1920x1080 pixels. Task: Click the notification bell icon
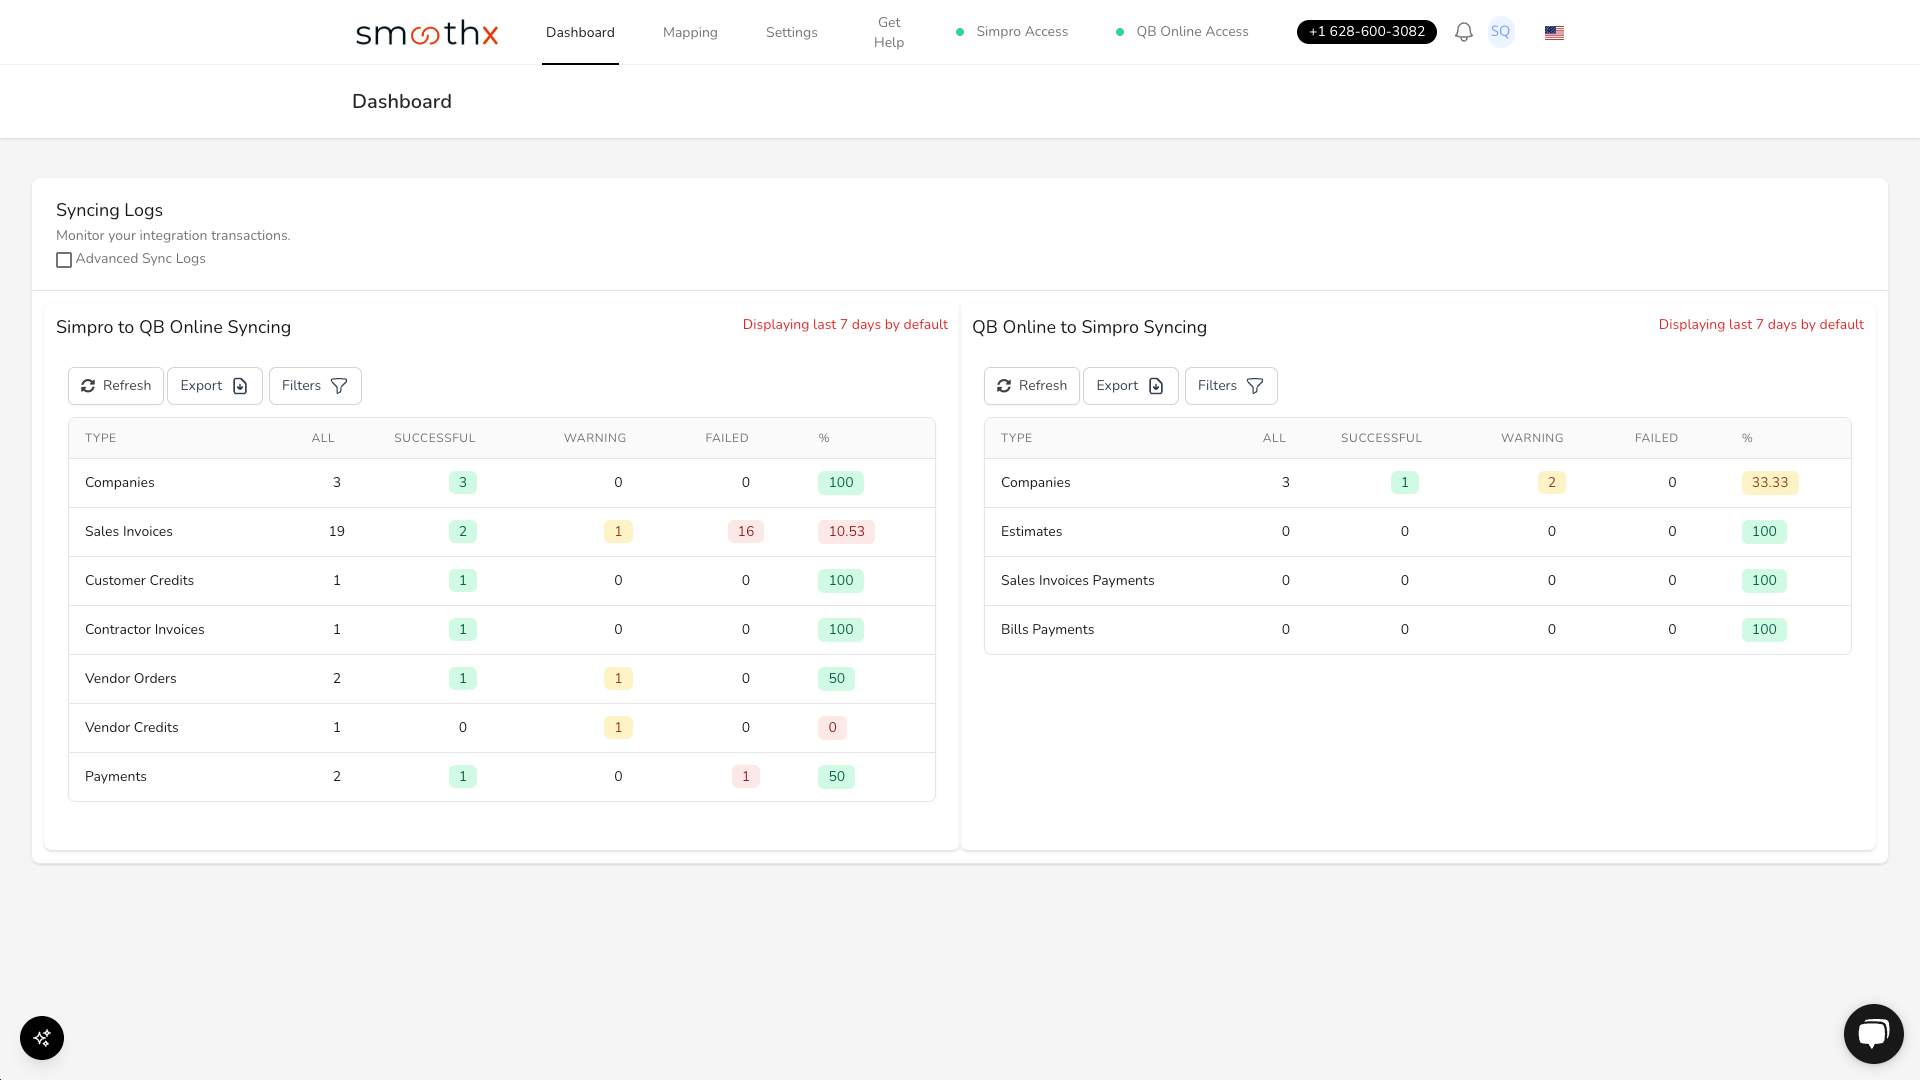tap(1463, 32)
